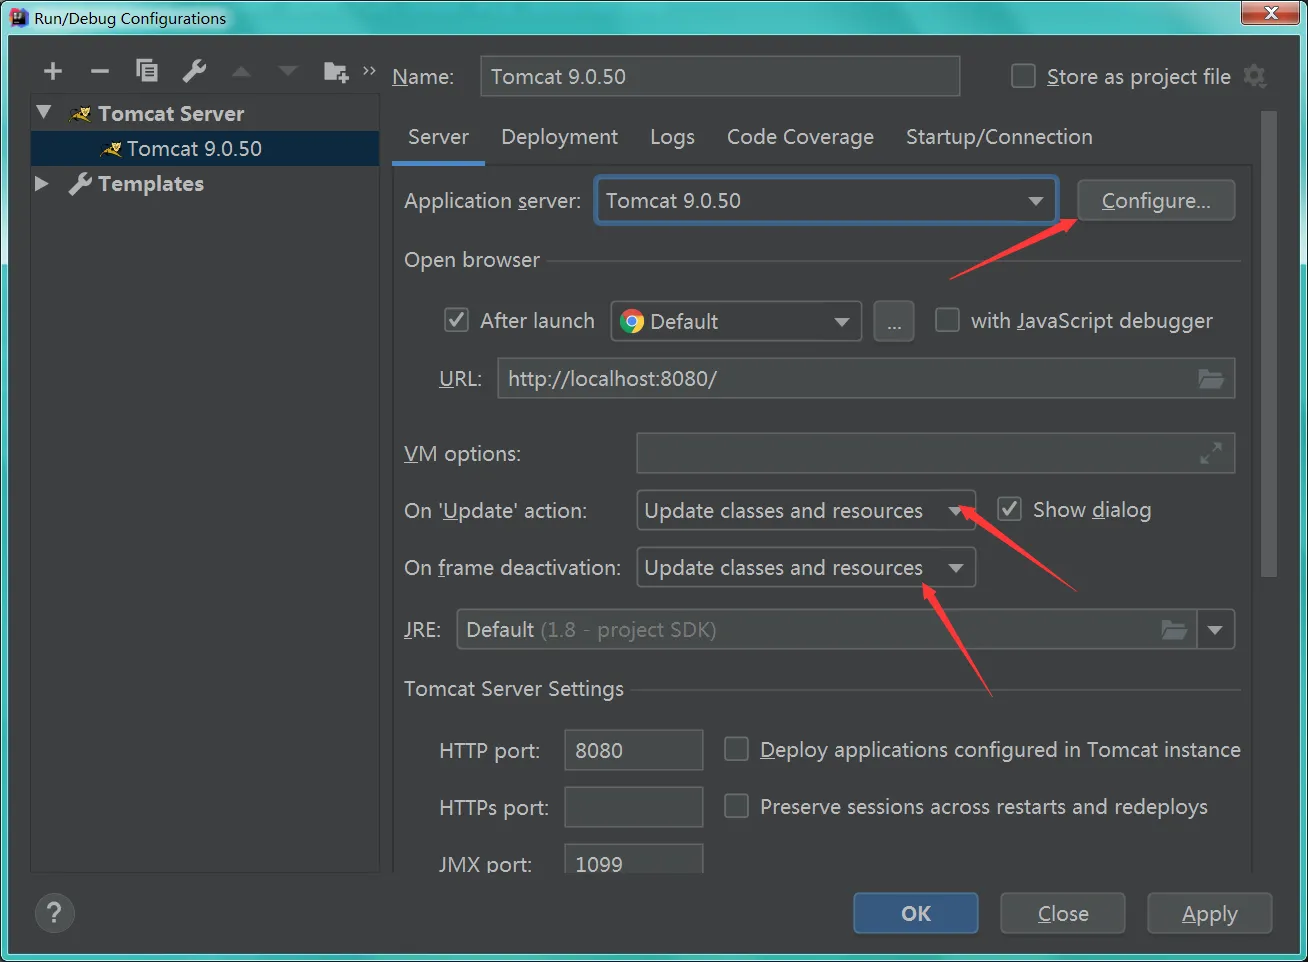Click Close button

(1063, 913)
